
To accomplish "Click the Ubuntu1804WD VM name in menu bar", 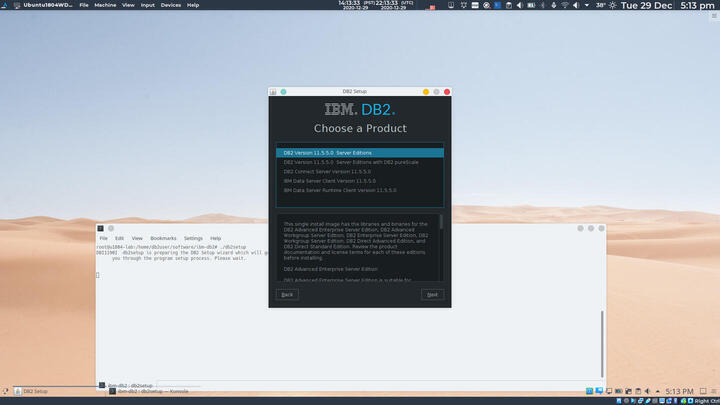I will tap(48, 5).
